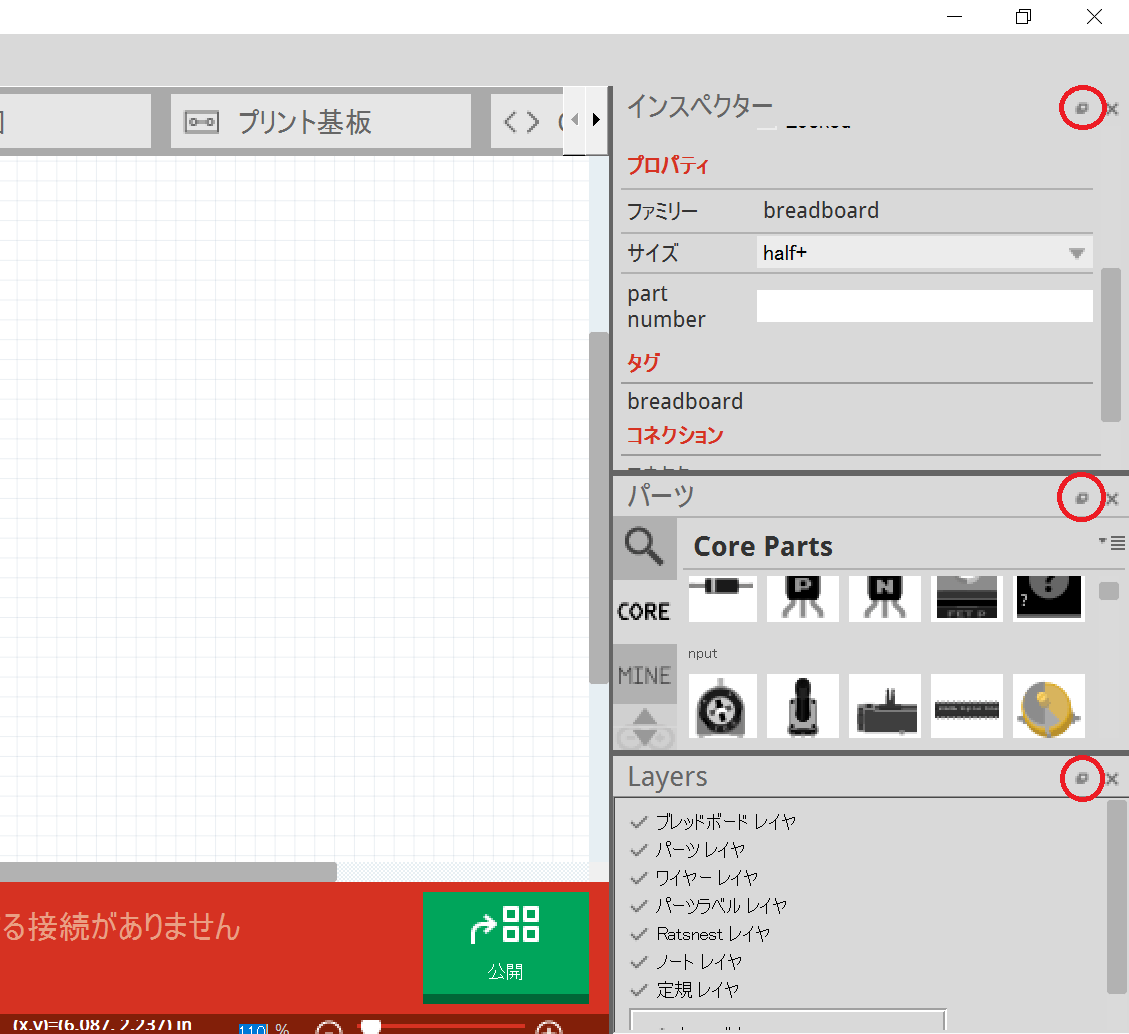Open the サイズ half+ dropdown
The height and width of the screenshot is (1034, 1129).
click(925, 253)
